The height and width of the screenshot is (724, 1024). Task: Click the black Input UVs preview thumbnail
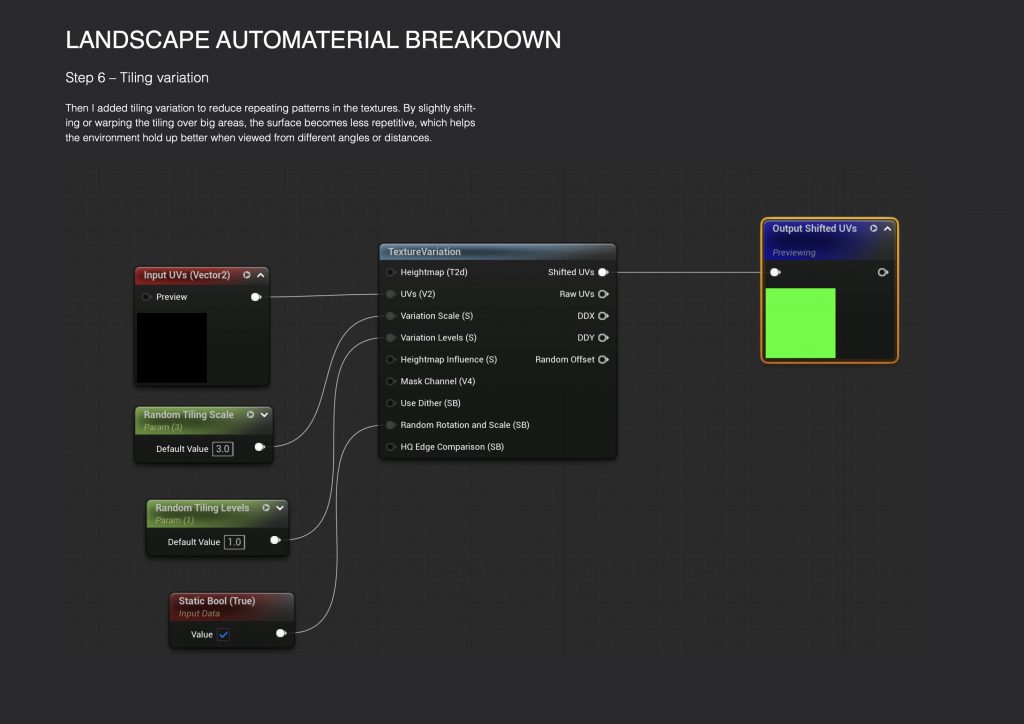click(172, 347)
